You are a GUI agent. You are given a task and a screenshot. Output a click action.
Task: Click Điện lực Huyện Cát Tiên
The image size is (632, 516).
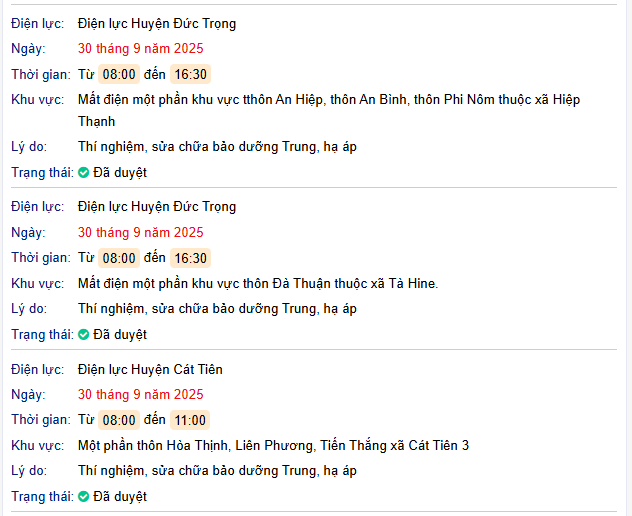[x=149, y=369]
